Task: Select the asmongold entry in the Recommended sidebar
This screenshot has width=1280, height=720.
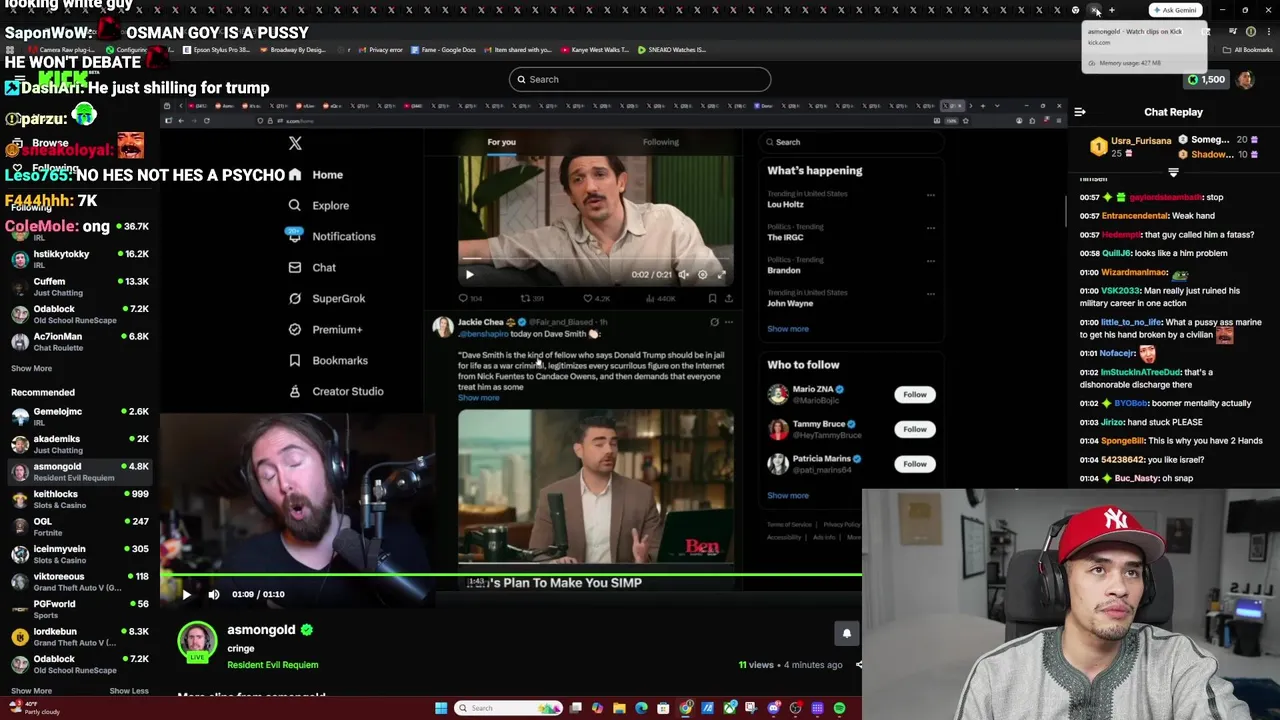Action: tap(80, 472)
